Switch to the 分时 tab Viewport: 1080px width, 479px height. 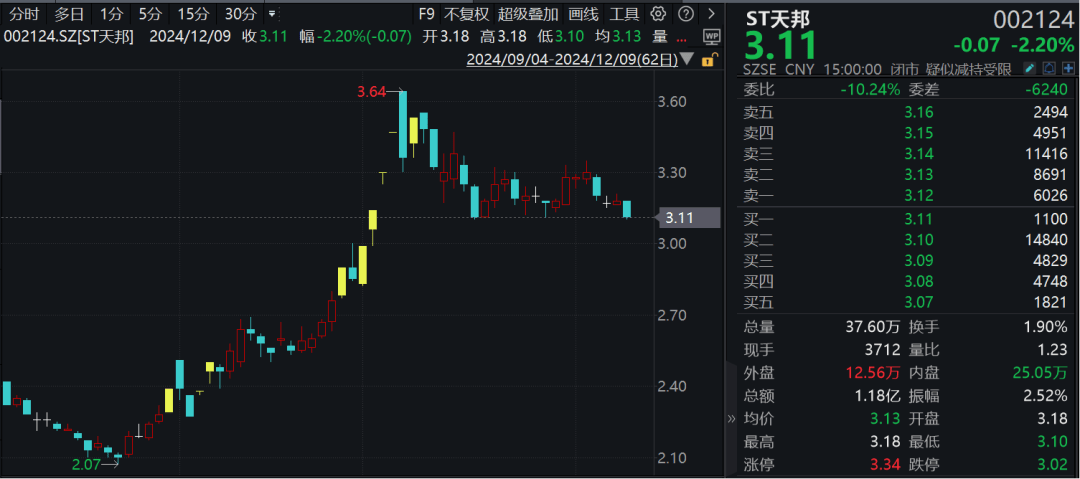(x=24, y=13)
